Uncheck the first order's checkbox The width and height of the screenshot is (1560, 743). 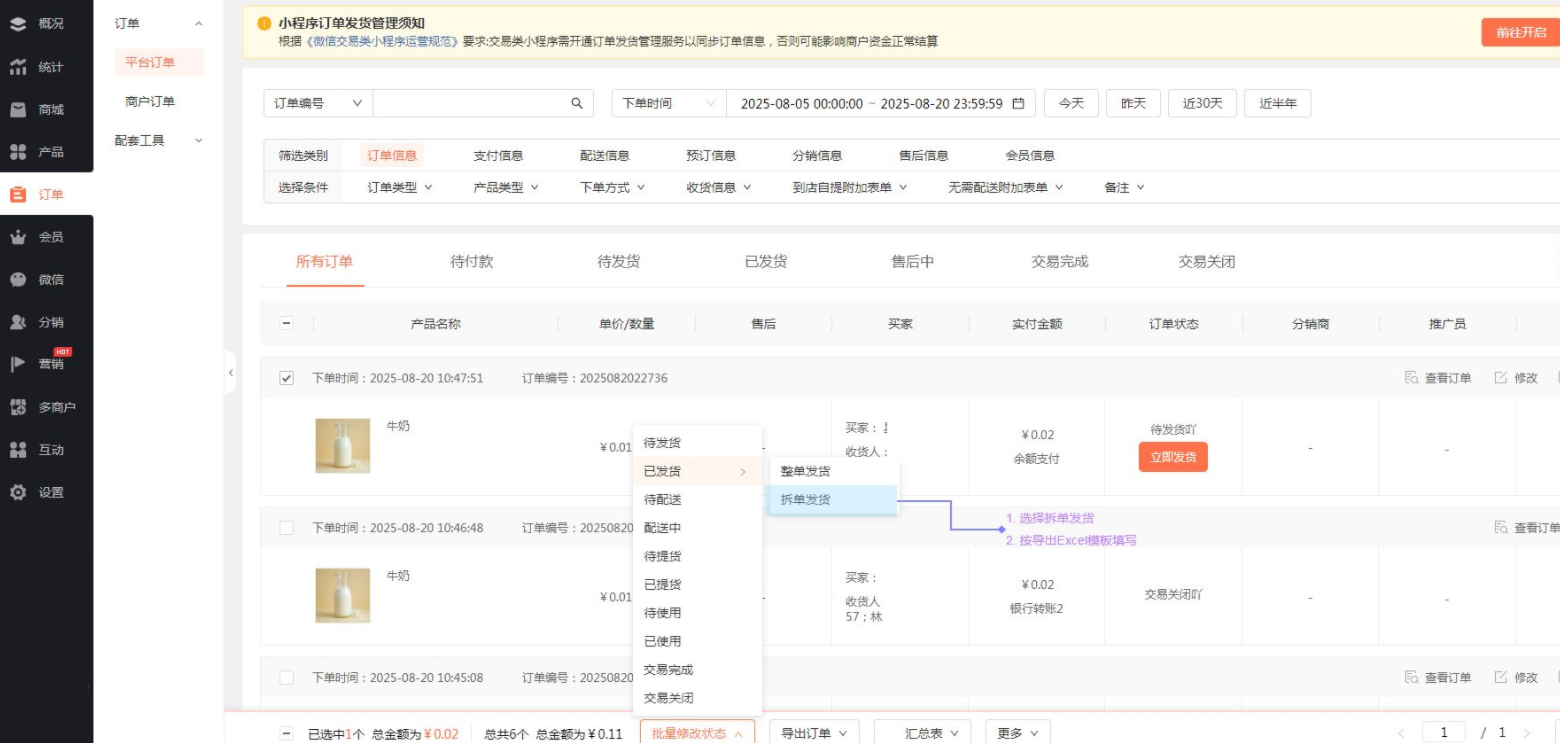(x=287, y=378)
